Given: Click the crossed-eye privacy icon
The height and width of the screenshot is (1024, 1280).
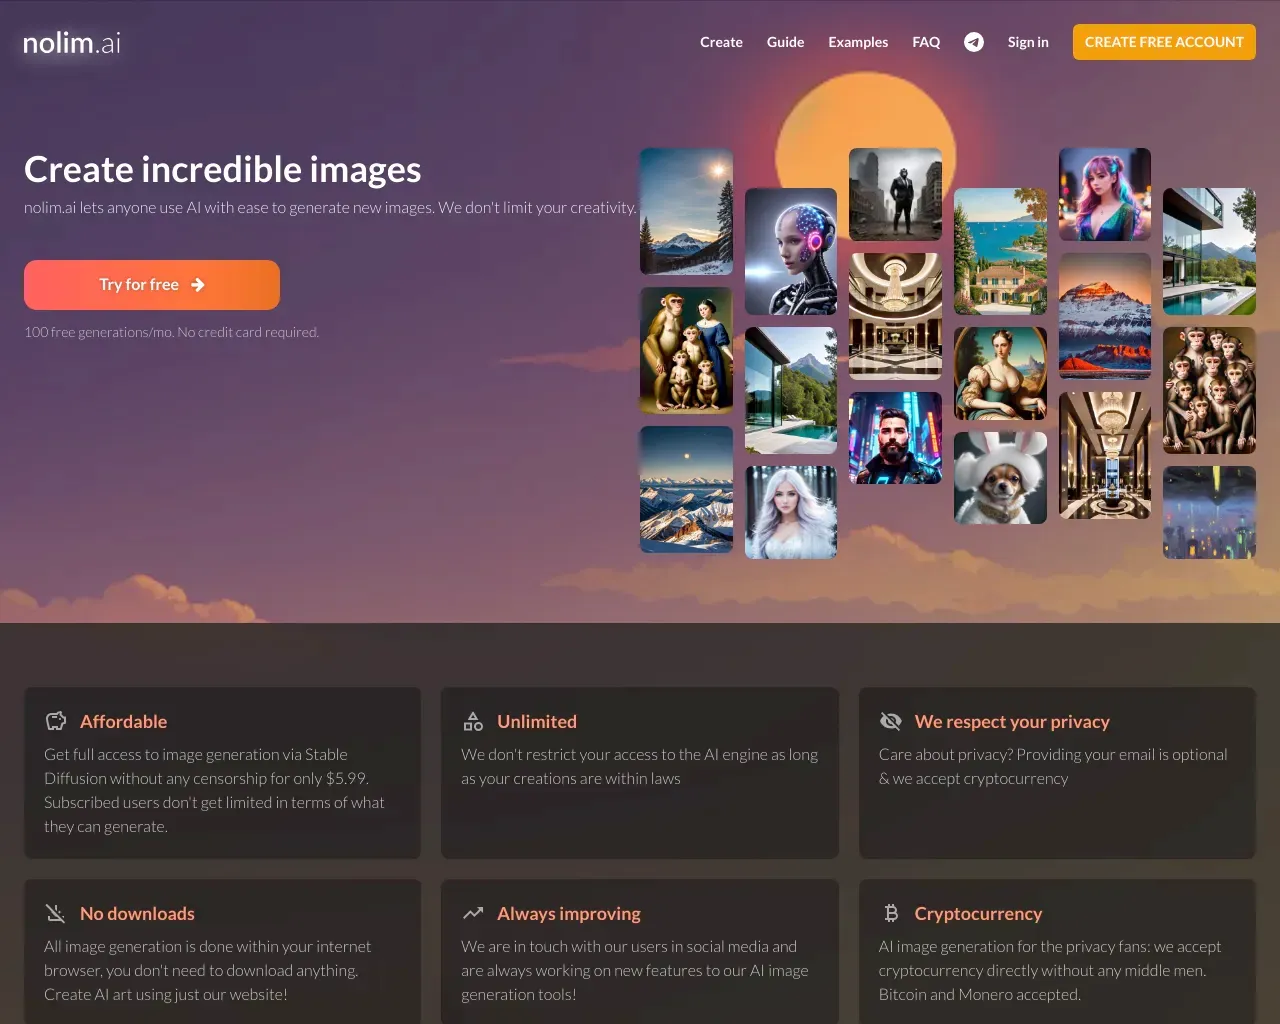Looking at the screenshot, I should click(890, 721).
